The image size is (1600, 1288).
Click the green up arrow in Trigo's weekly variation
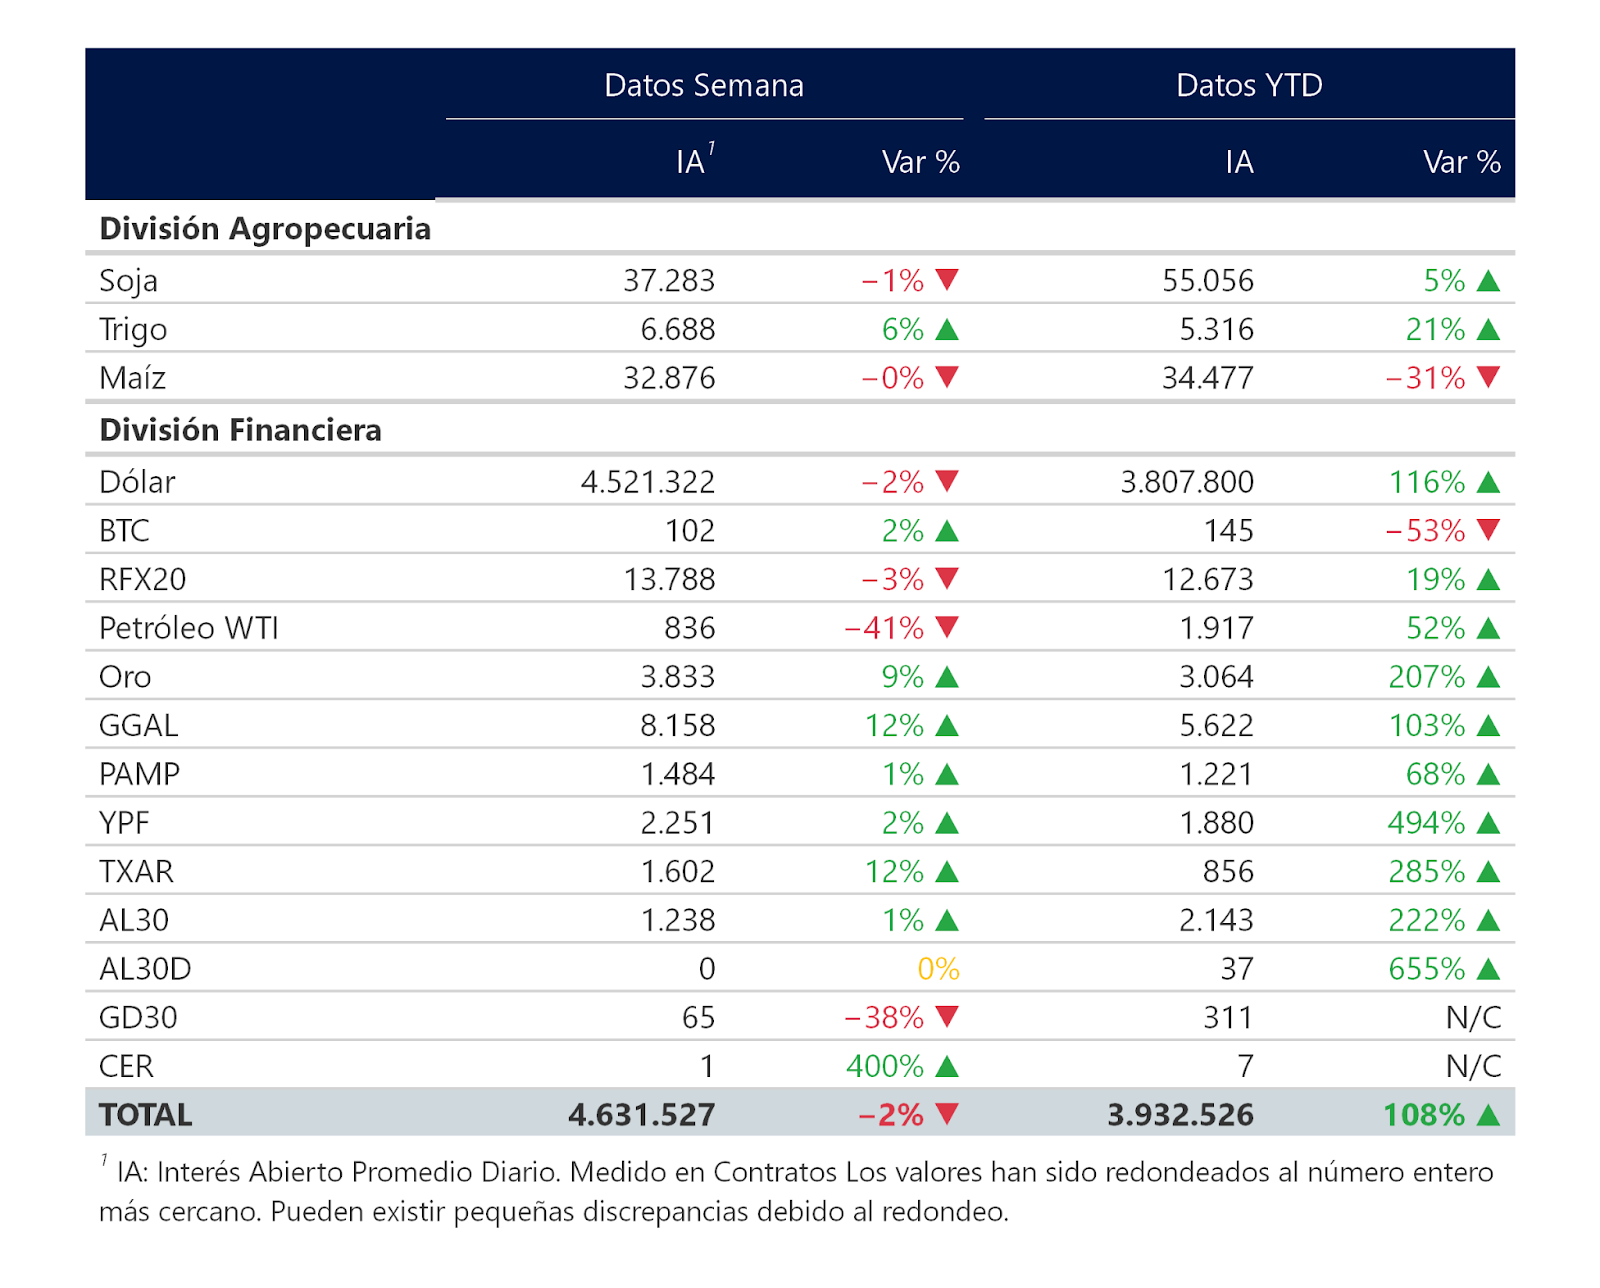tap(947, 329)
